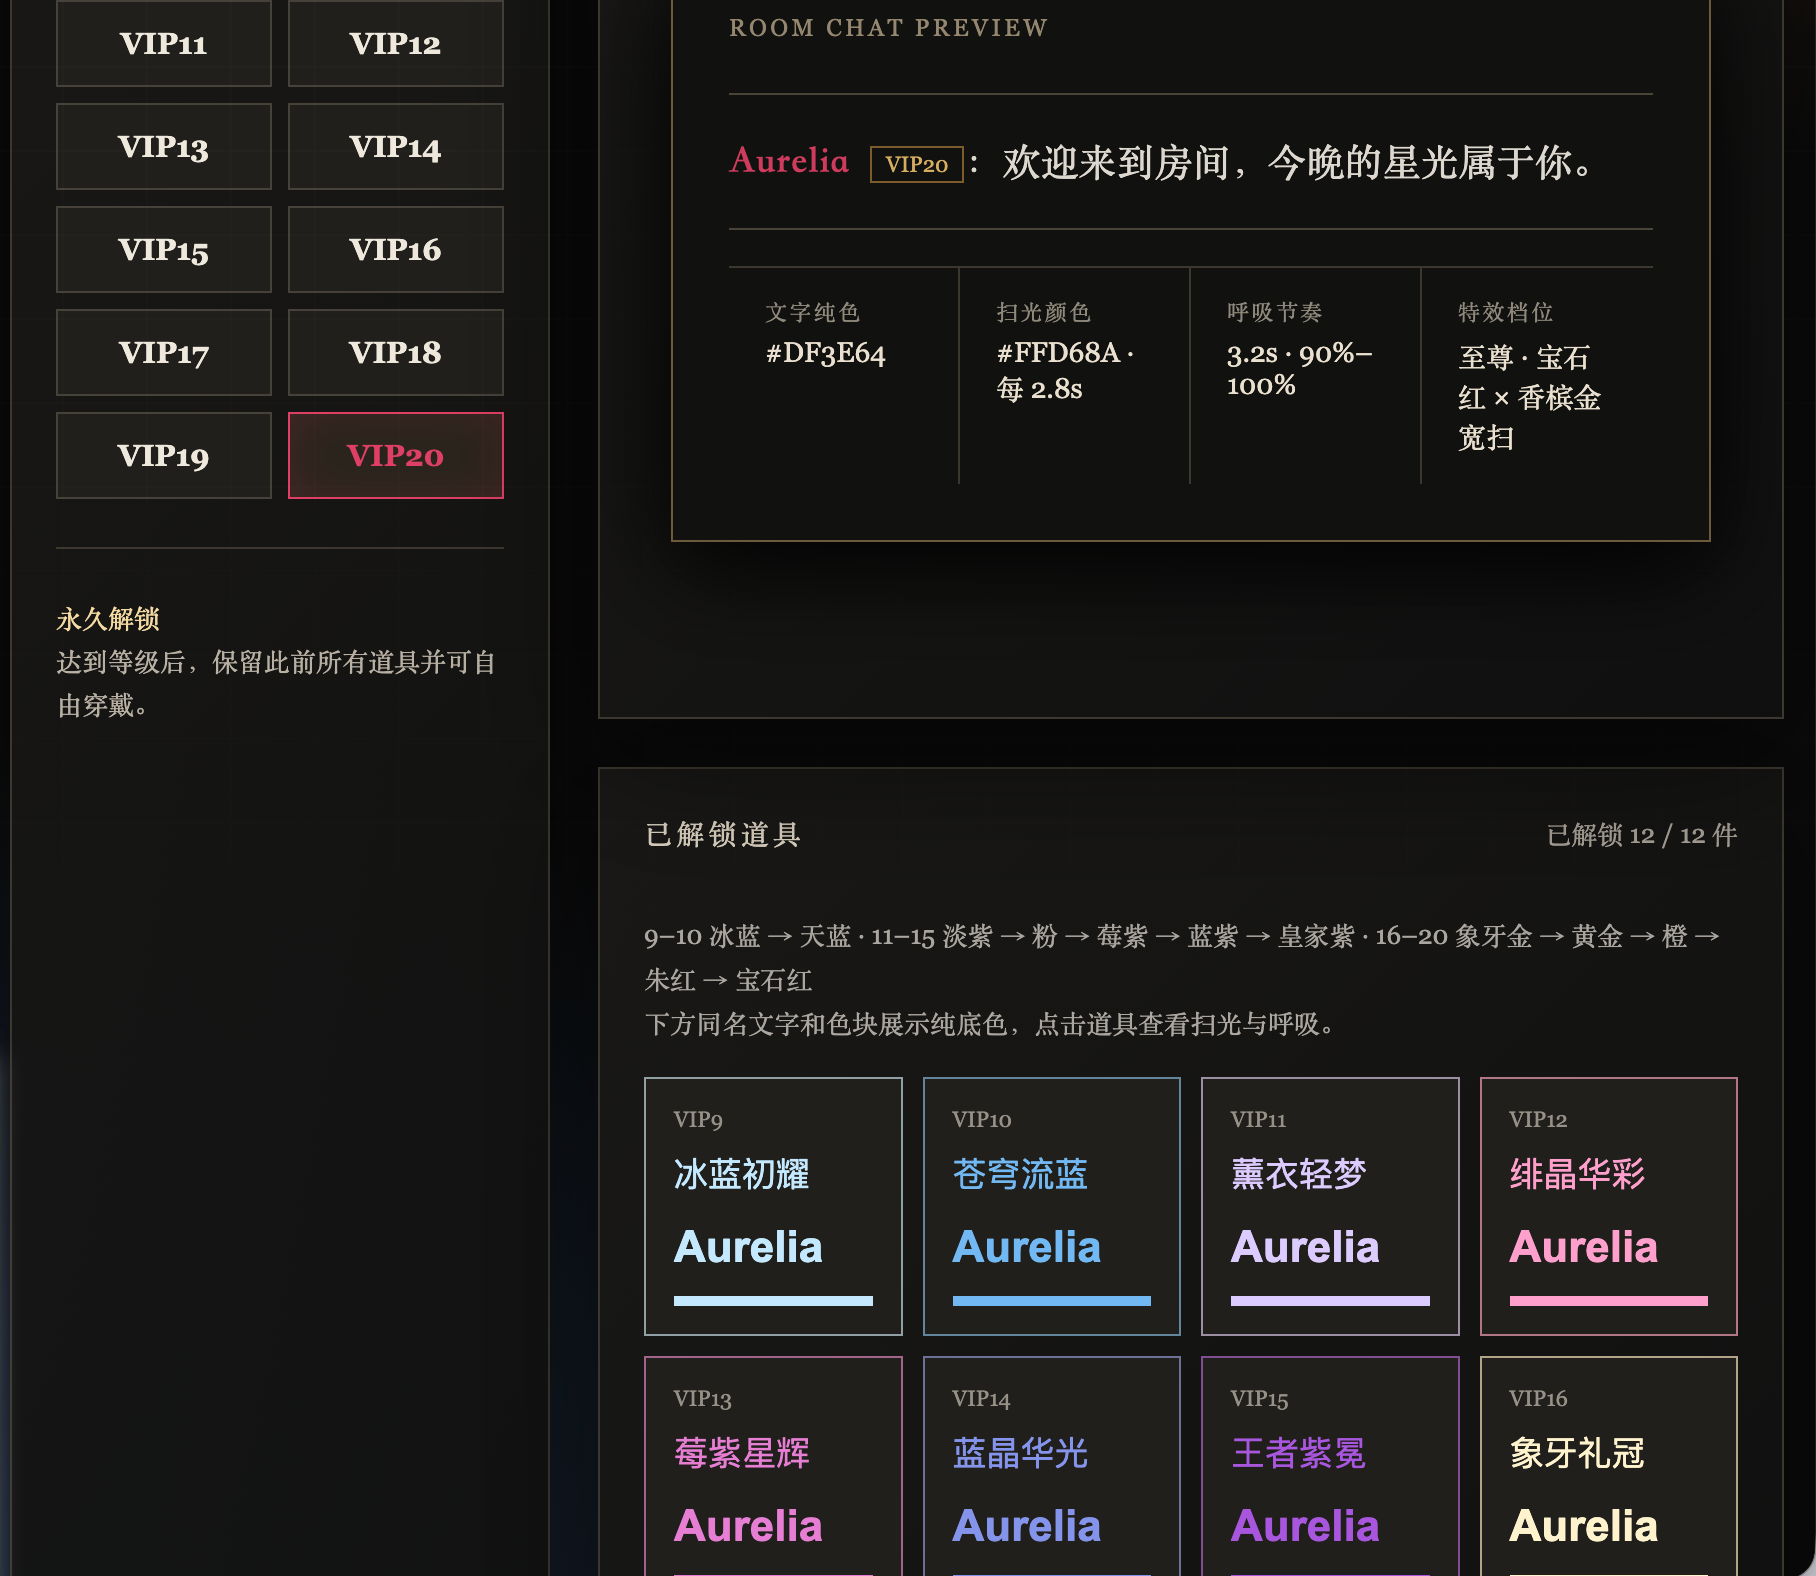
Task: Click the 至尊 · 宝石红 effect tier value
Action: 1529,398
